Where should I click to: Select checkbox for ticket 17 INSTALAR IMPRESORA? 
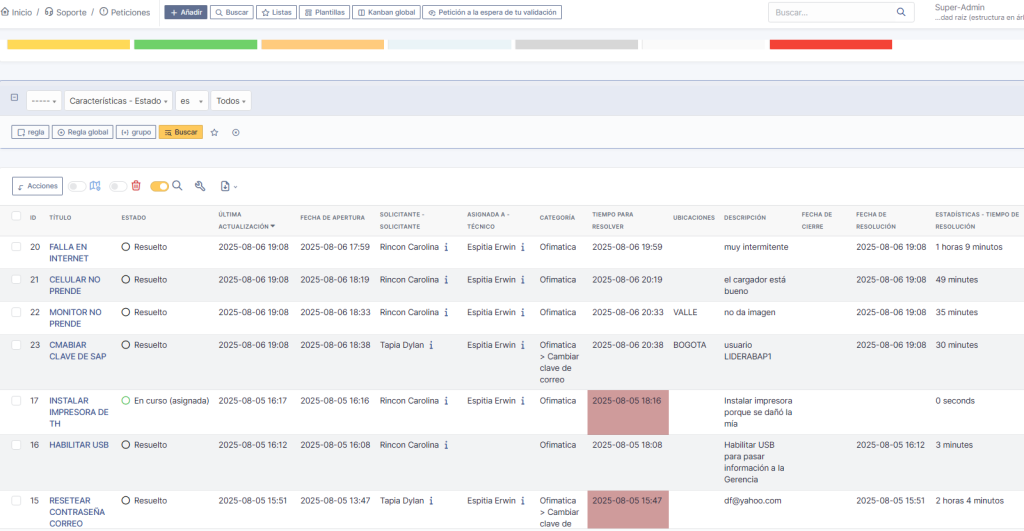(16, 400)
